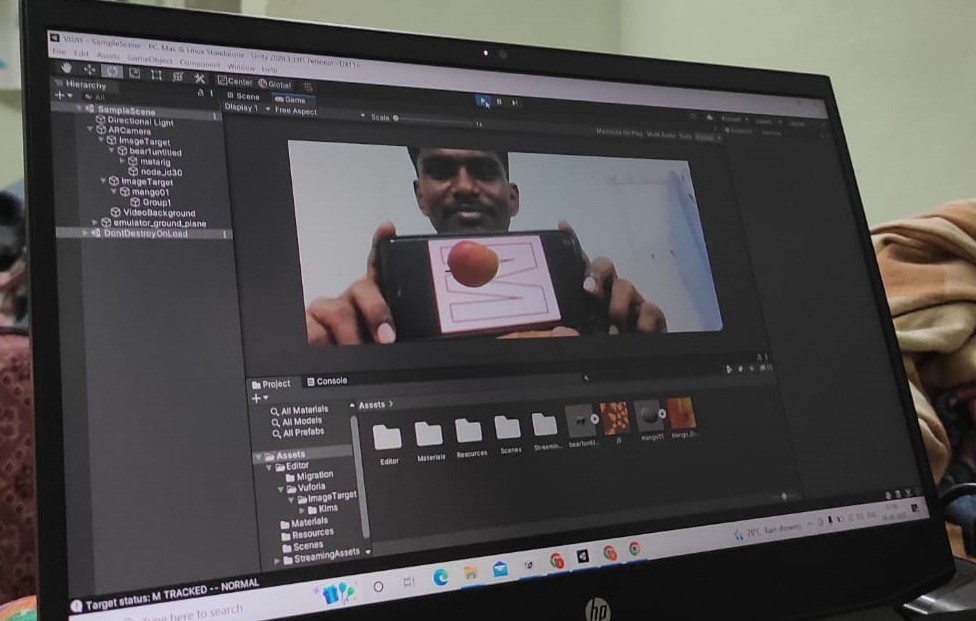Open the Free Aspect dropdown
Image resolution: width=976 pixels, height=621 pixels.
[x=295, y=110]
